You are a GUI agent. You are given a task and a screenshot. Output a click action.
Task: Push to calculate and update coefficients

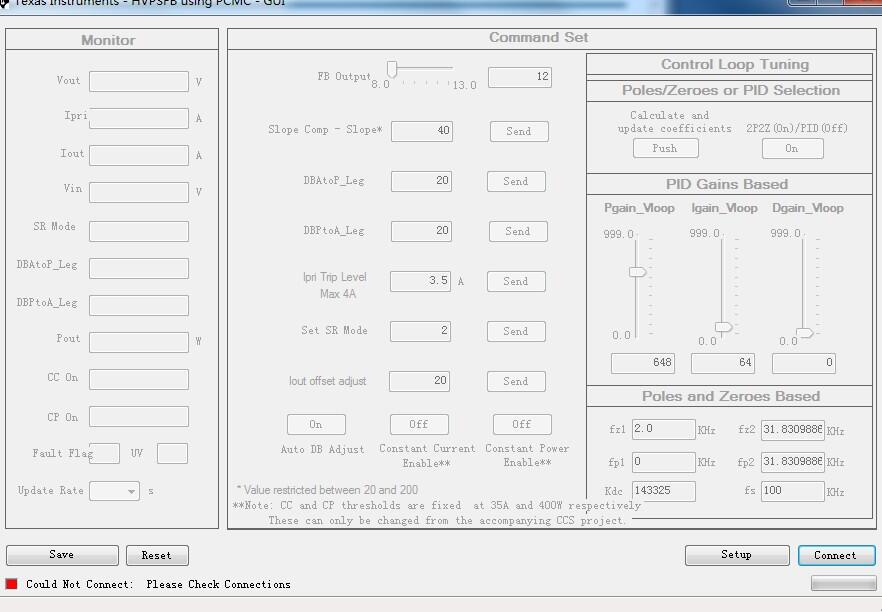point(665,148)
